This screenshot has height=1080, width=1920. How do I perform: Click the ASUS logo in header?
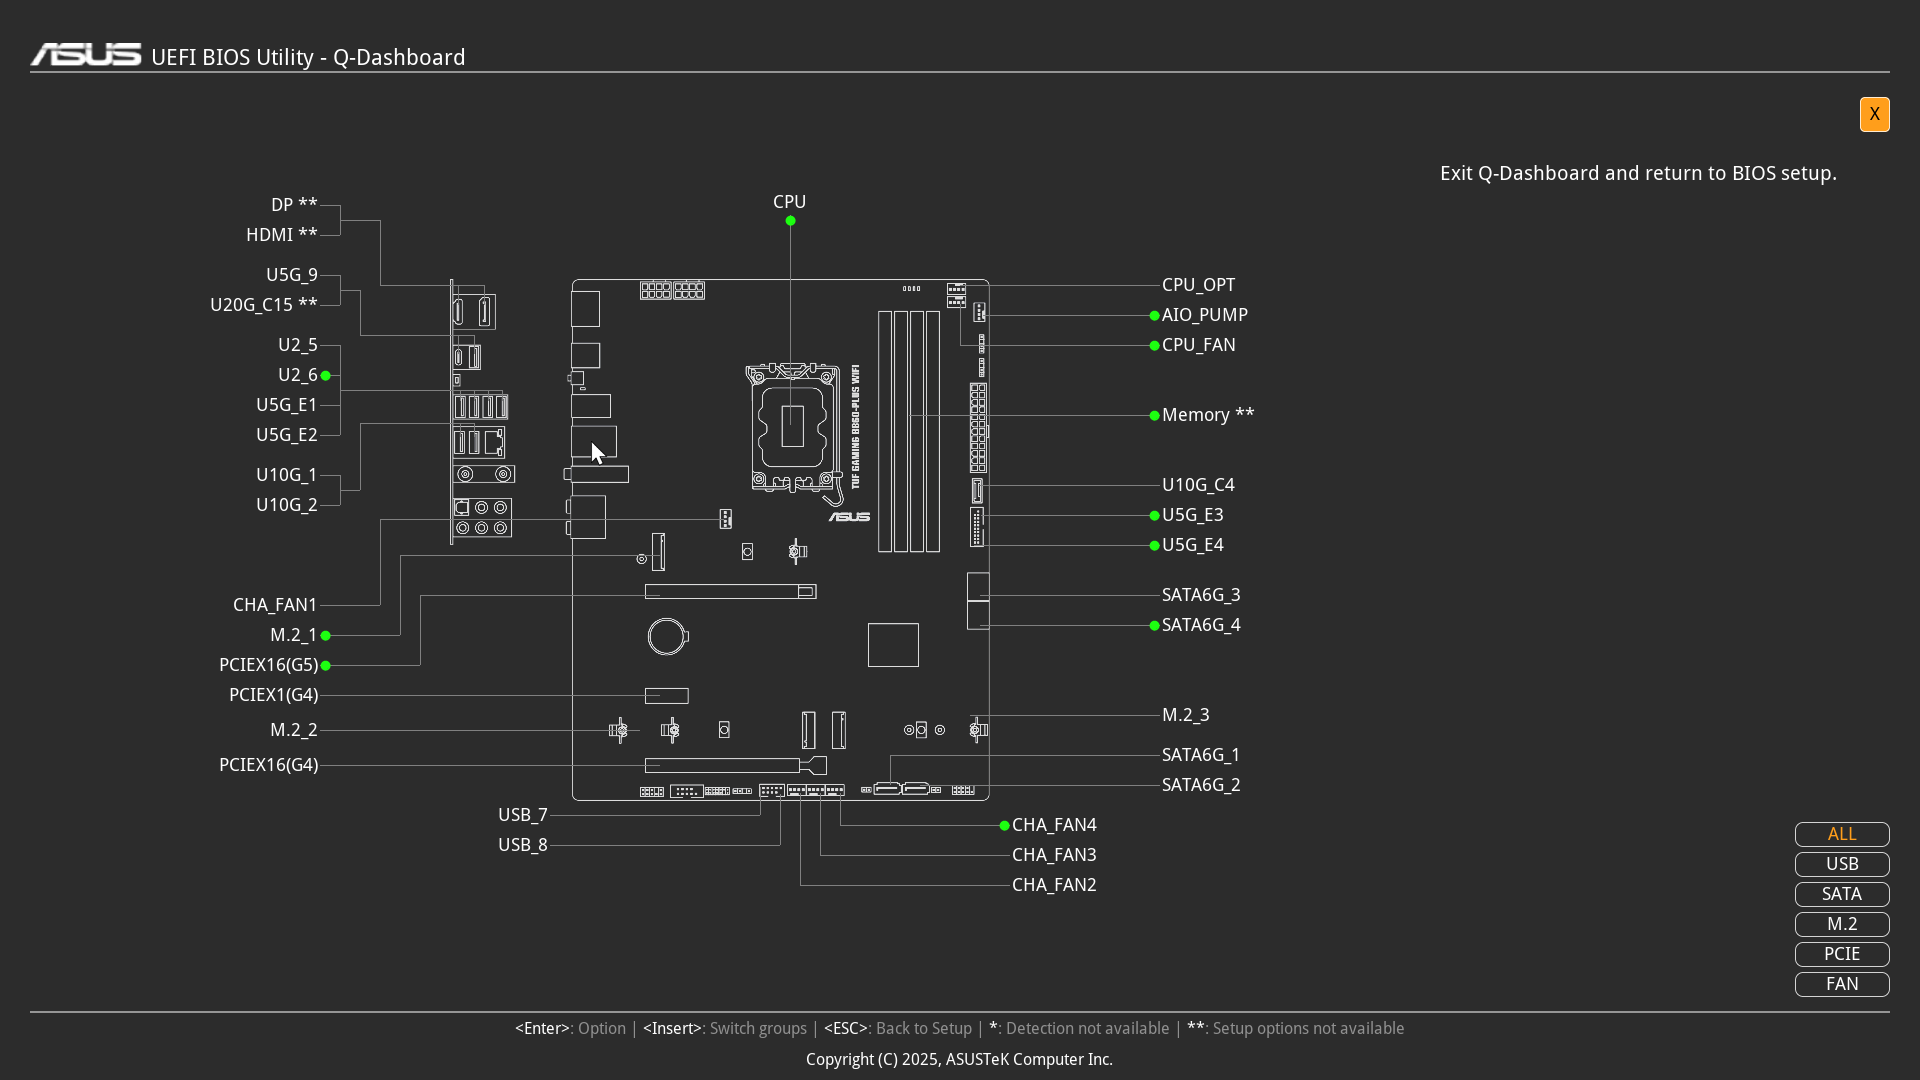click(x=86, y=55)
